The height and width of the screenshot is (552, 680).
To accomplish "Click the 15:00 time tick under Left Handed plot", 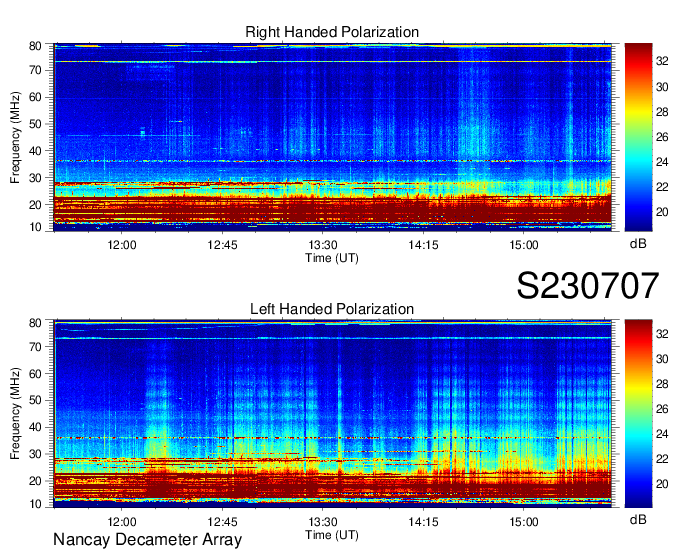I will pyautogui.click(x=524, y=522).
